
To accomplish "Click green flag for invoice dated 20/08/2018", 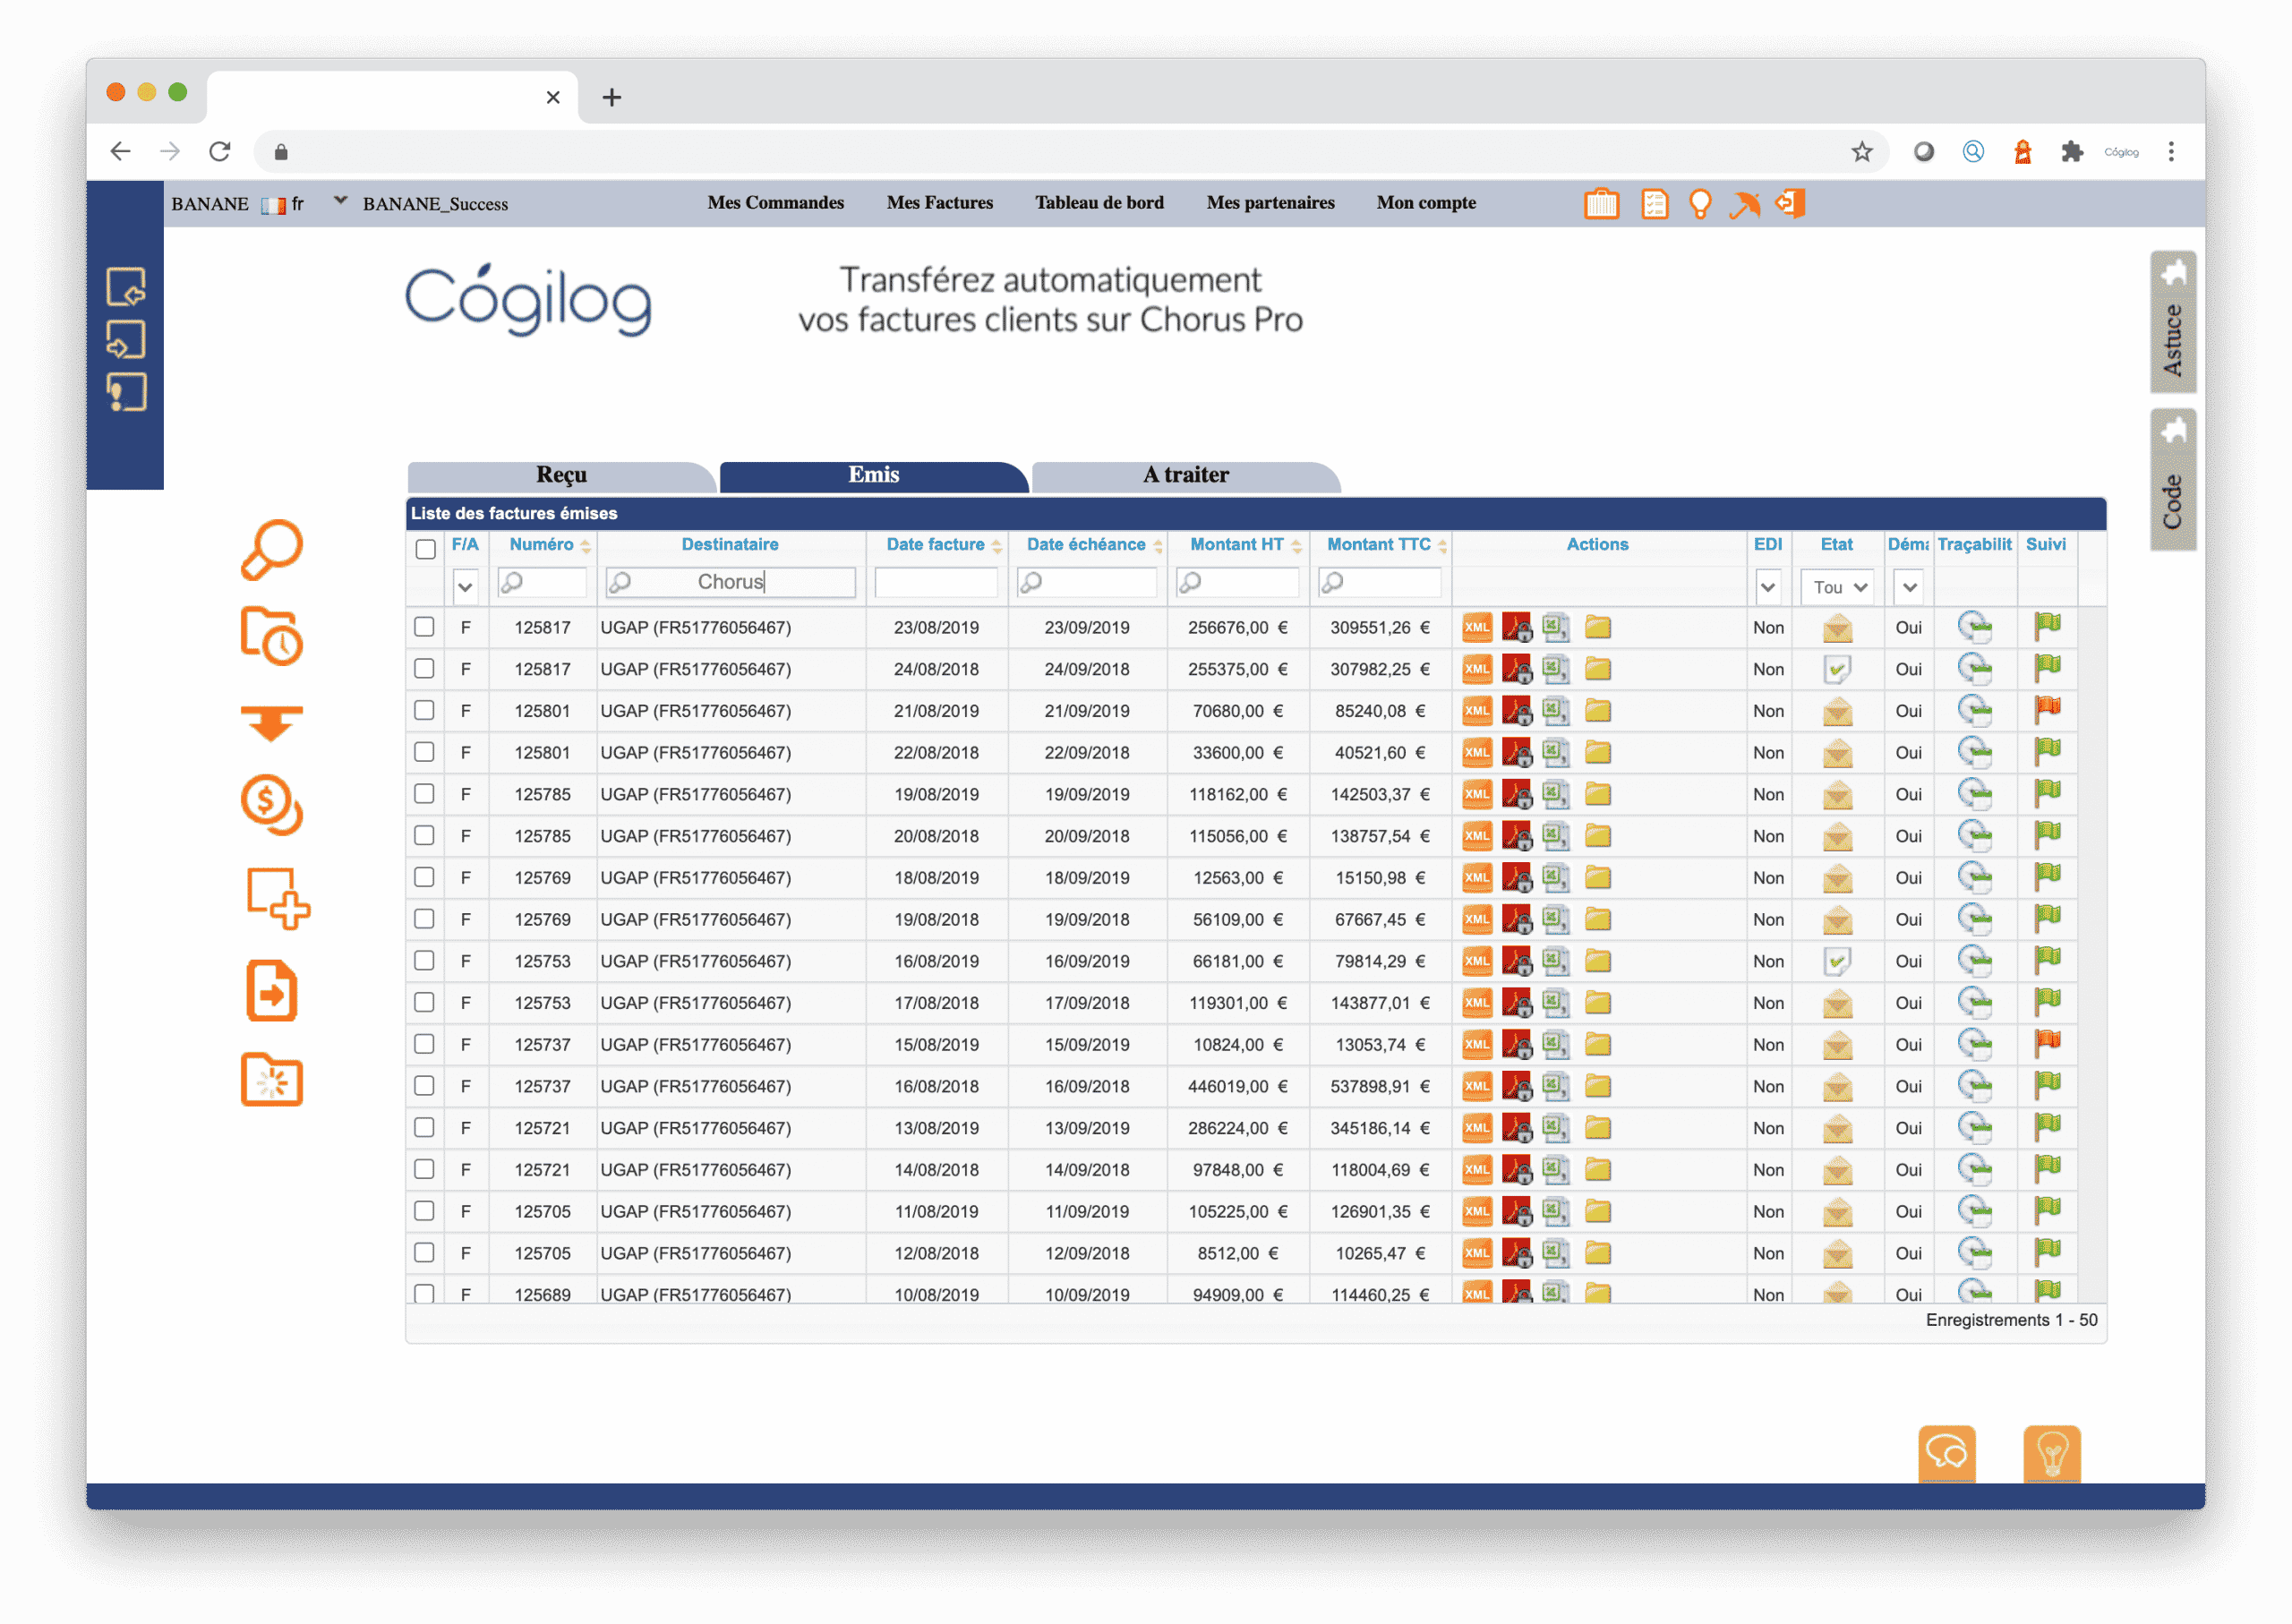I will [2047, 835].
